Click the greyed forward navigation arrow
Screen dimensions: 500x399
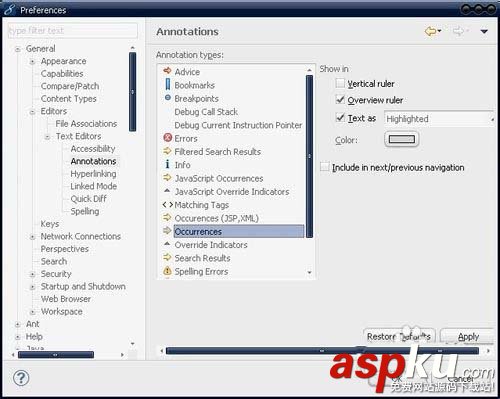[459, 31]
